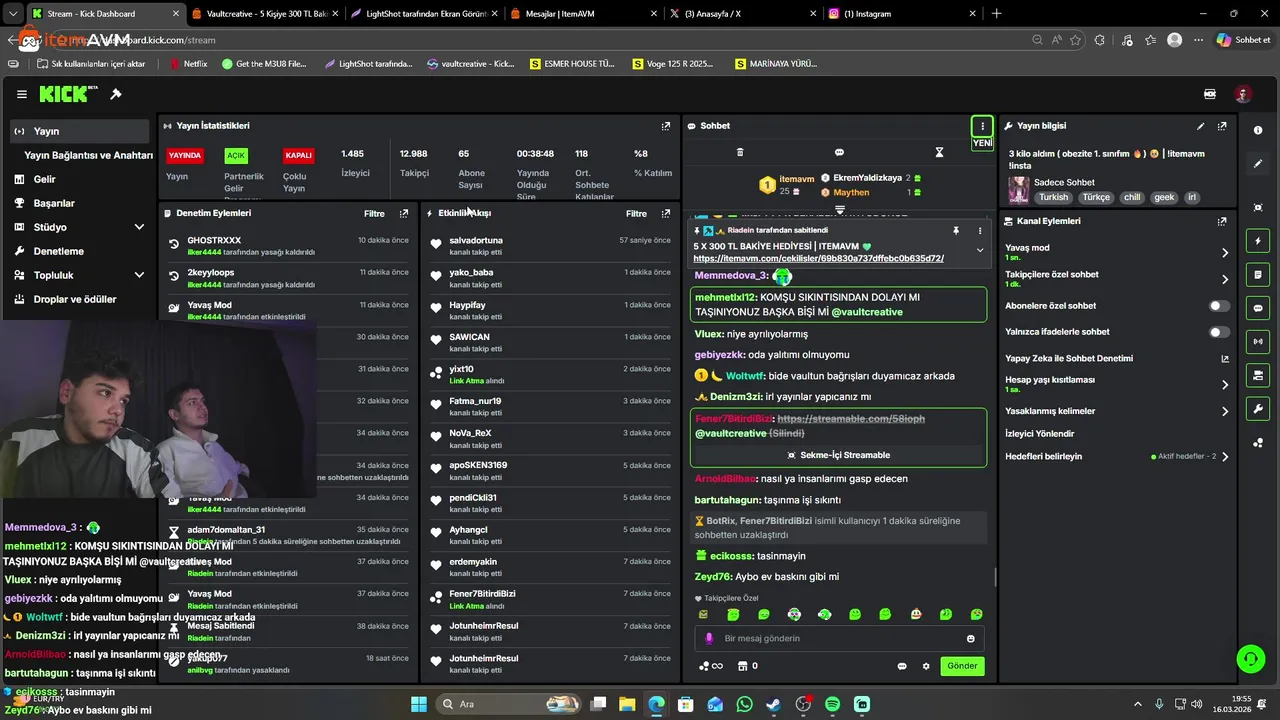Expand Hedefleri belirleyin options
Viewport: 1280px width, 720px height.
(1225, 457)
